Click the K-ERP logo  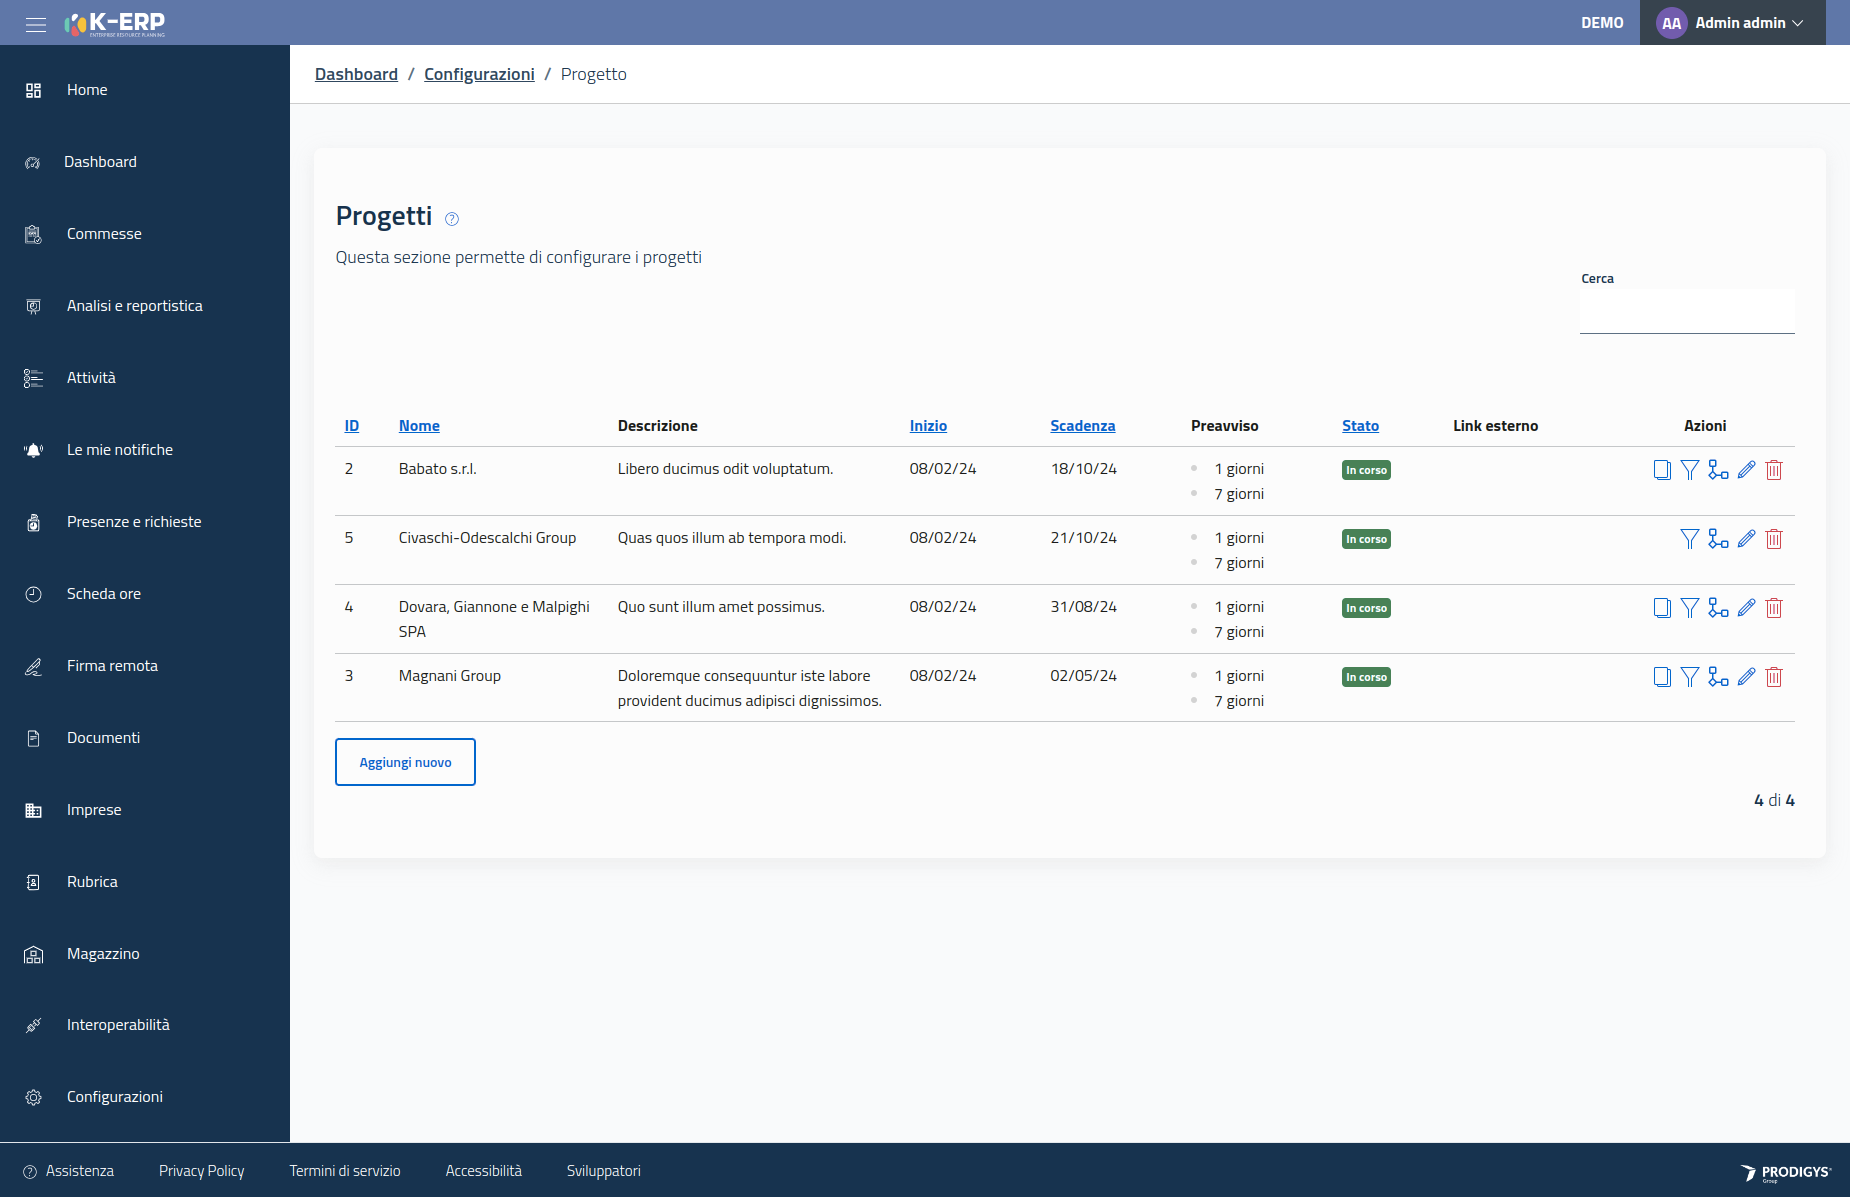[x=116, y=24]
